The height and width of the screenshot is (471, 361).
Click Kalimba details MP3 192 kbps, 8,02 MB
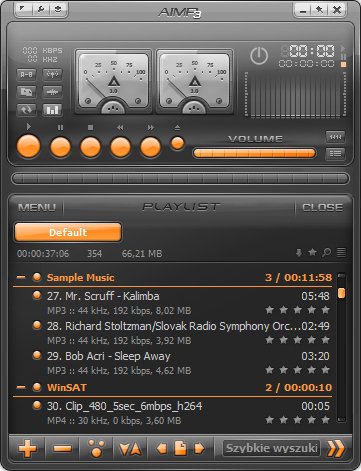pos(119,311)
